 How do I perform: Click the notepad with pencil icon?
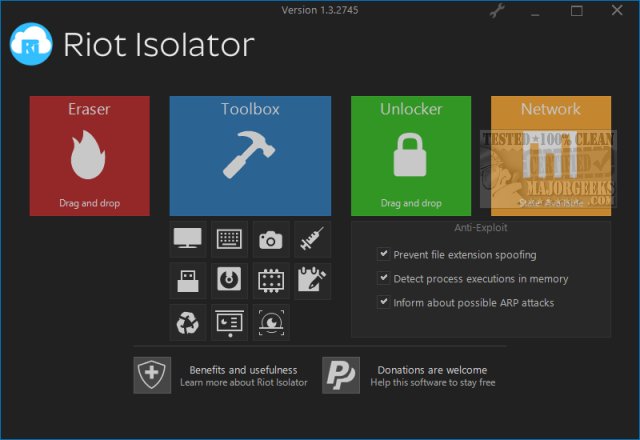point(313,281)
